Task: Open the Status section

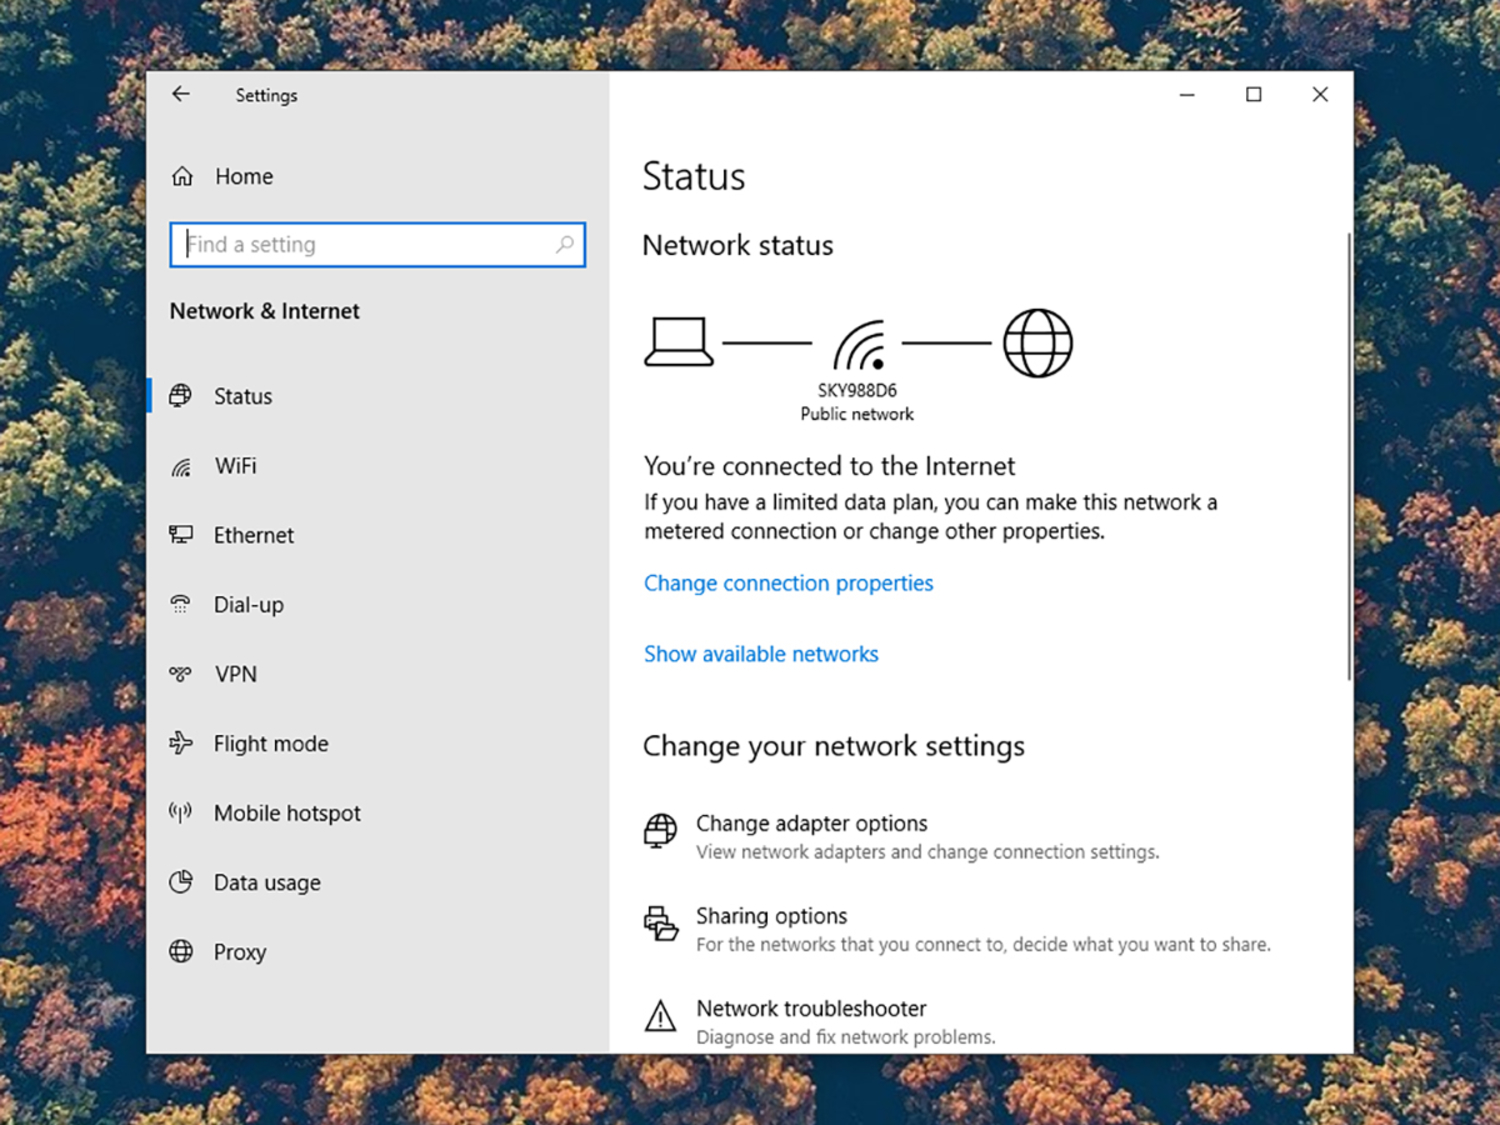Action: (243, 397)
